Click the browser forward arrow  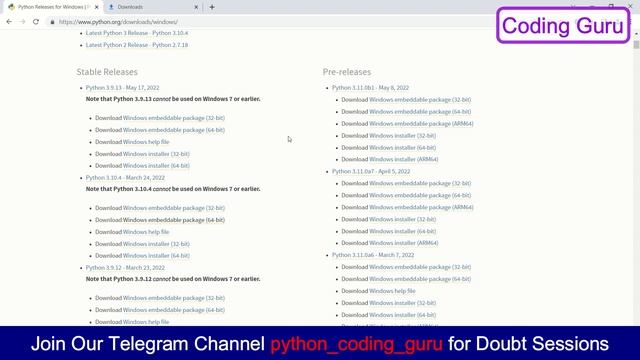tap(22, 22)
